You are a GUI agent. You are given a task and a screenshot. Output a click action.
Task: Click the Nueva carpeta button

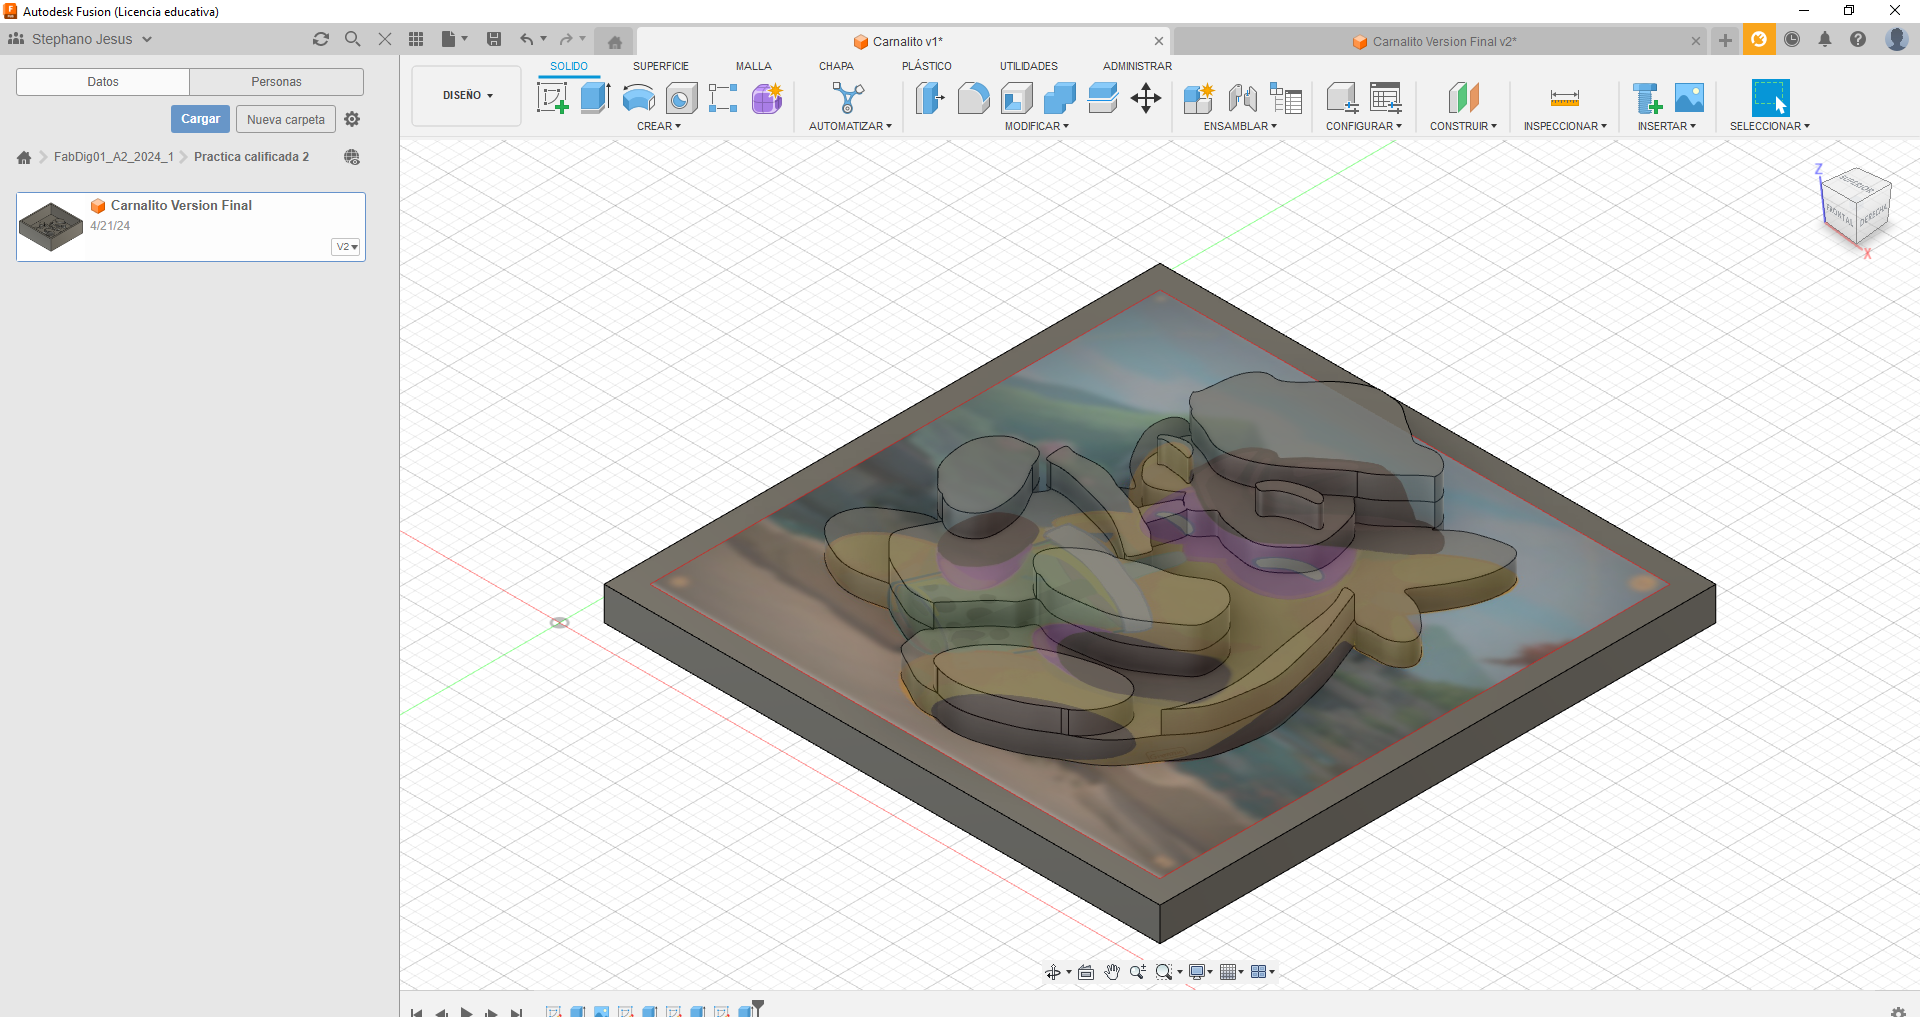pos(286,119)
